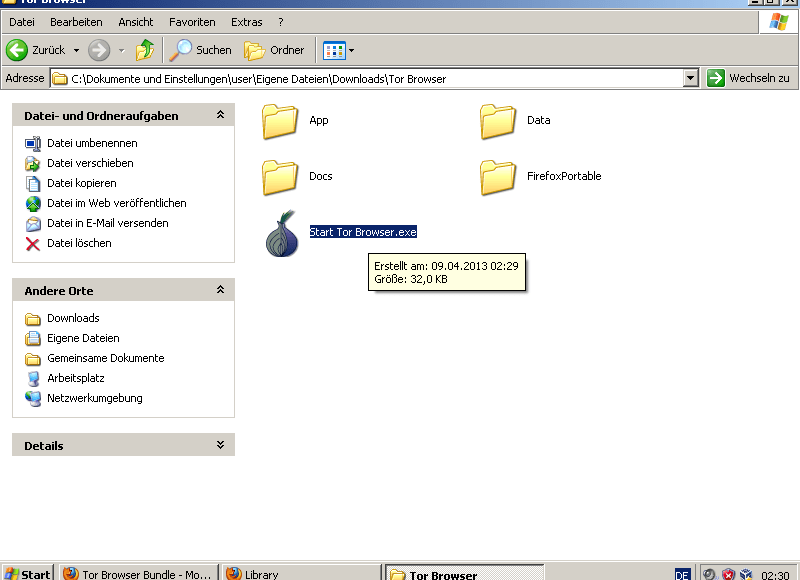Click the taskbar clock showing 02:30
Viewport: 800px width, 580px height.
(x=775, y=575)
